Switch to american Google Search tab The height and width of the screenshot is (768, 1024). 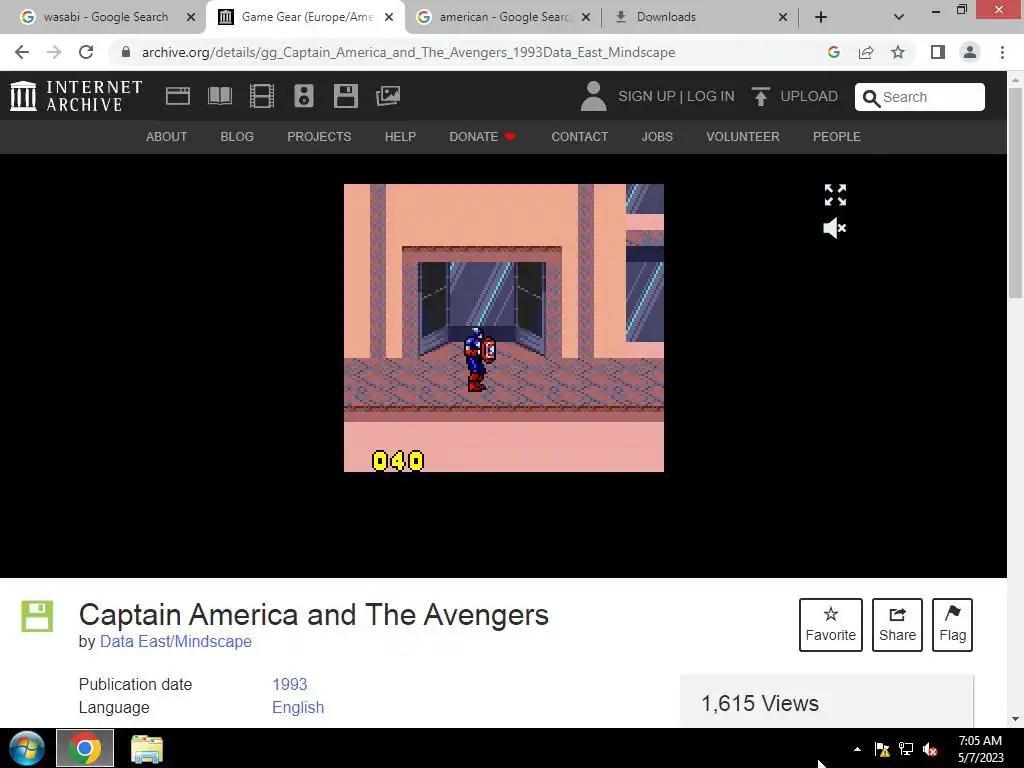point(503,17)
